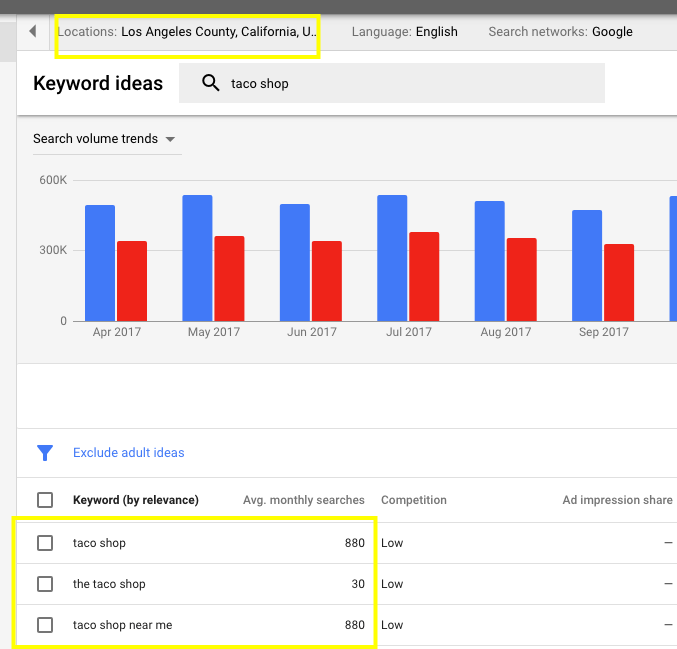677x649 pixels.
Task: Click the search magnifier icon
Action: point(210,84)
